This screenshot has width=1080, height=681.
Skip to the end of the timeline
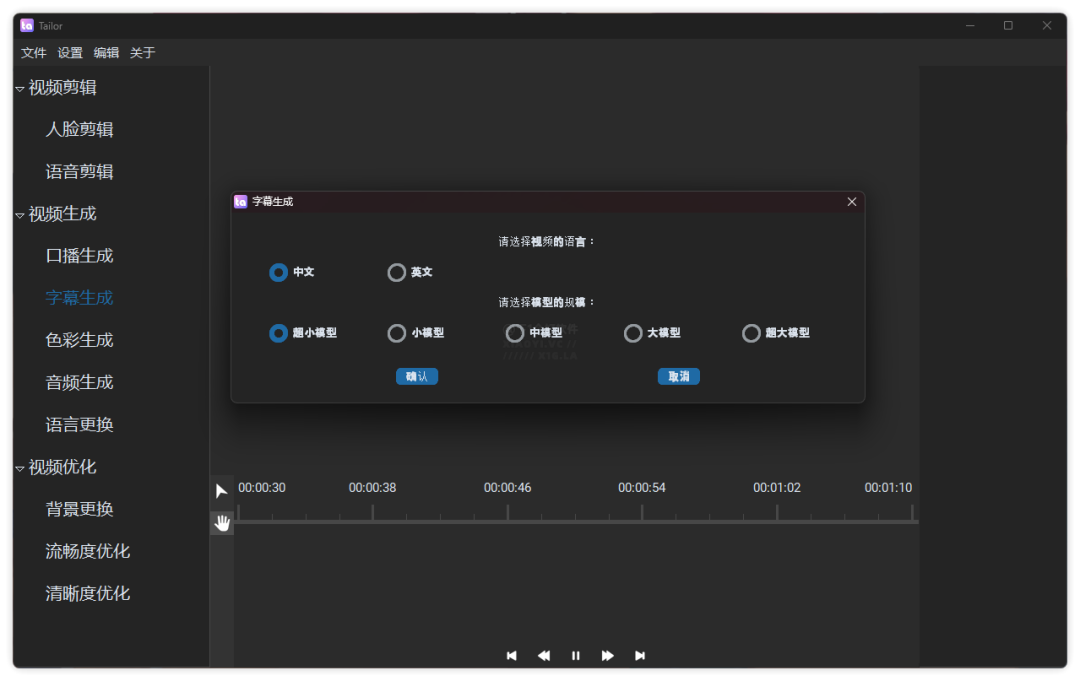coord(640,655)
